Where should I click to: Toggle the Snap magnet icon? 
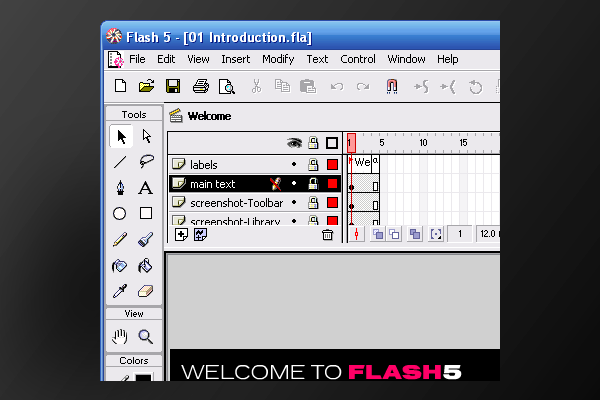tap(392, 87)
